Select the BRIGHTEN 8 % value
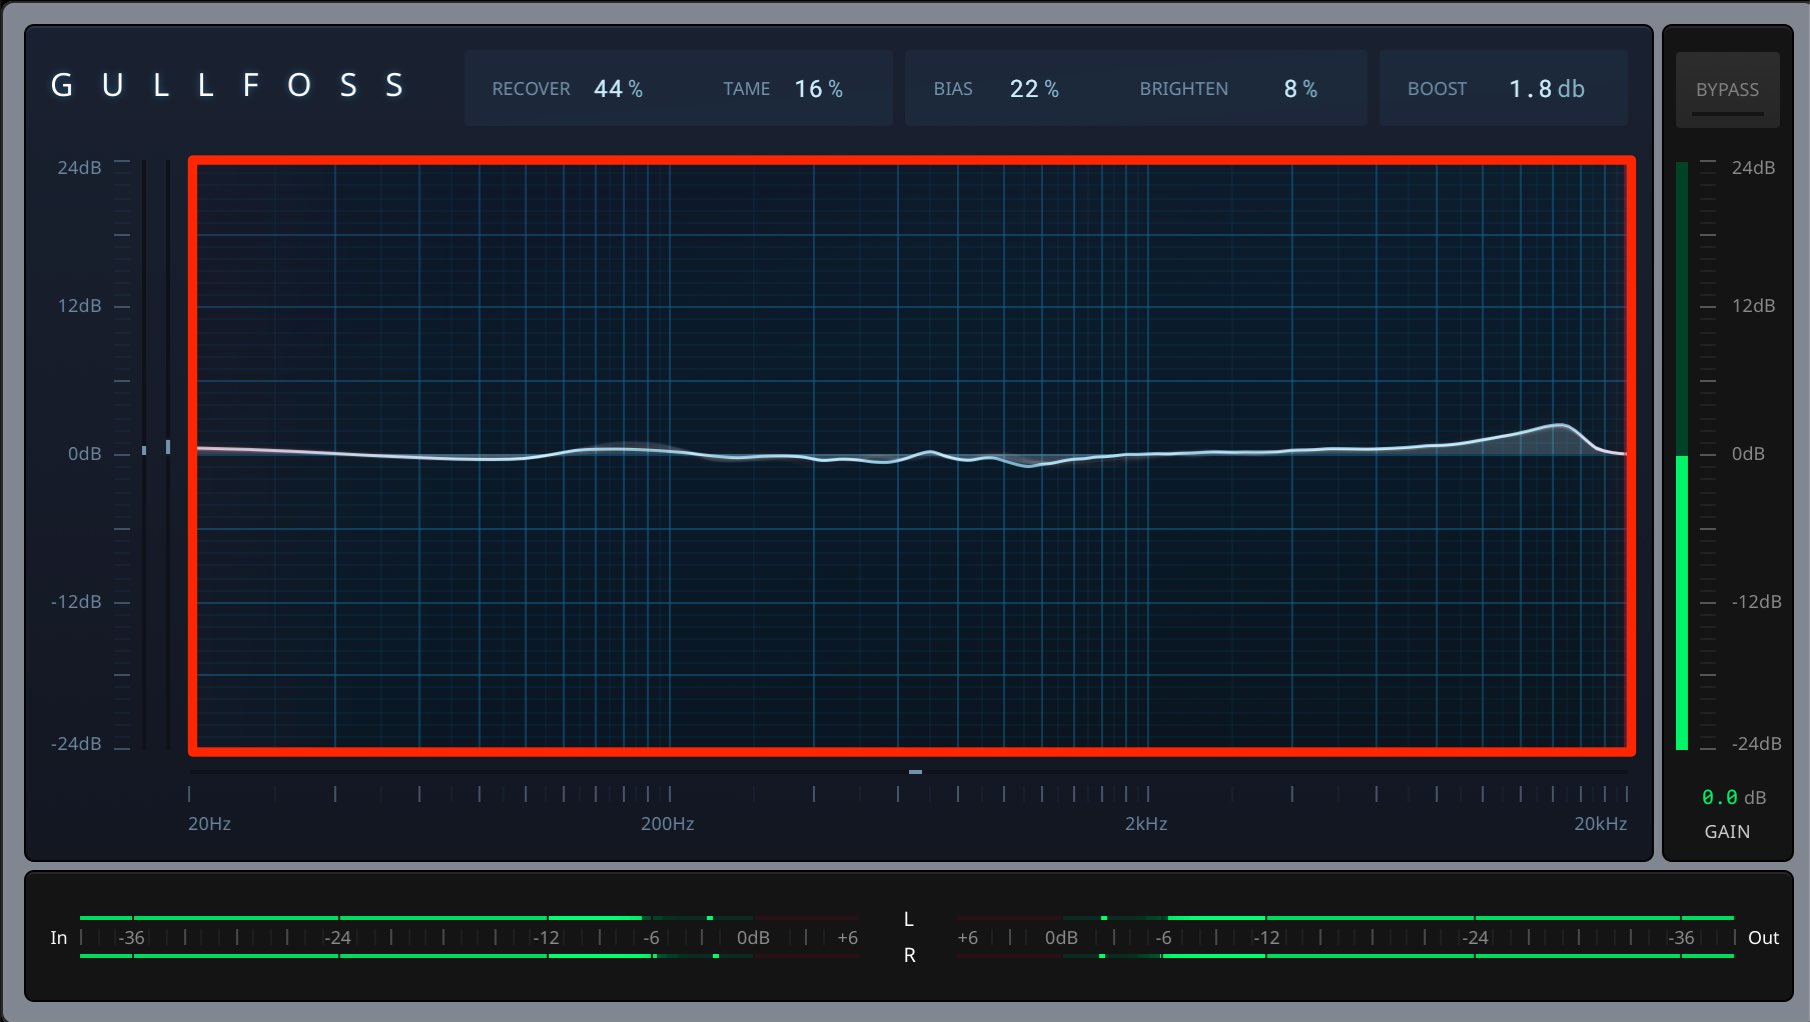The width and height of the screenshot is (1810, 1022). click(x=1300, y=89)
